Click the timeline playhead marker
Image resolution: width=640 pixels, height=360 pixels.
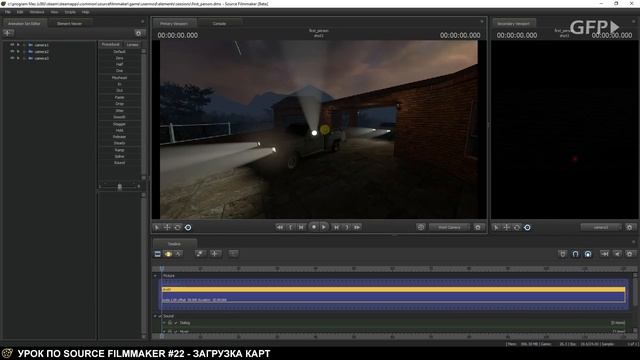coord(162,269)
